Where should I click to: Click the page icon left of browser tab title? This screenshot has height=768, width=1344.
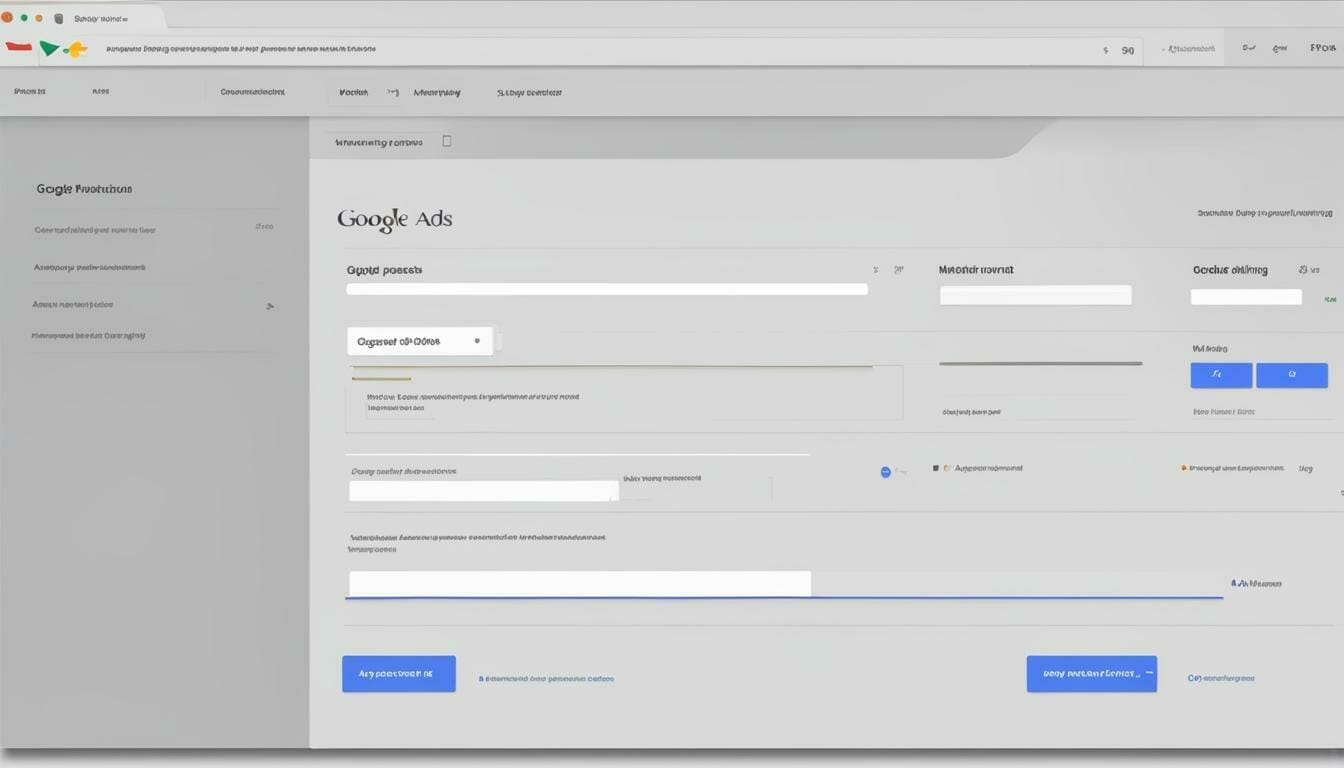pos(59,18)
